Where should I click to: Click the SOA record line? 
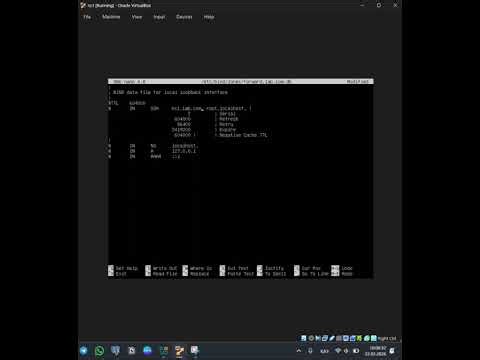click(x=180, y=108)
